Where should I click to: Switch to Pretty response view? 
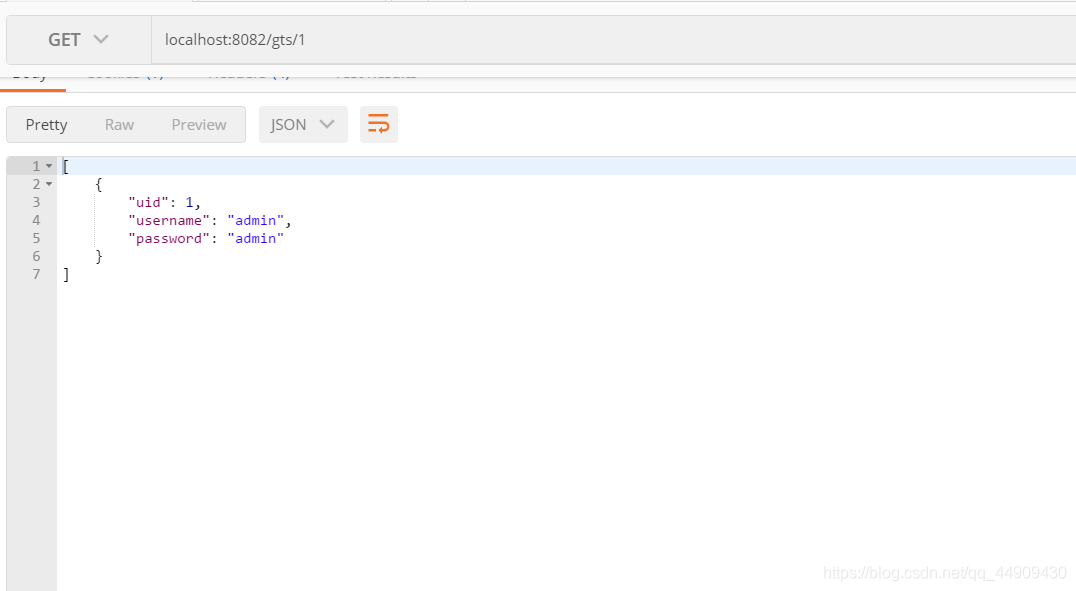[x=47, y=124]
